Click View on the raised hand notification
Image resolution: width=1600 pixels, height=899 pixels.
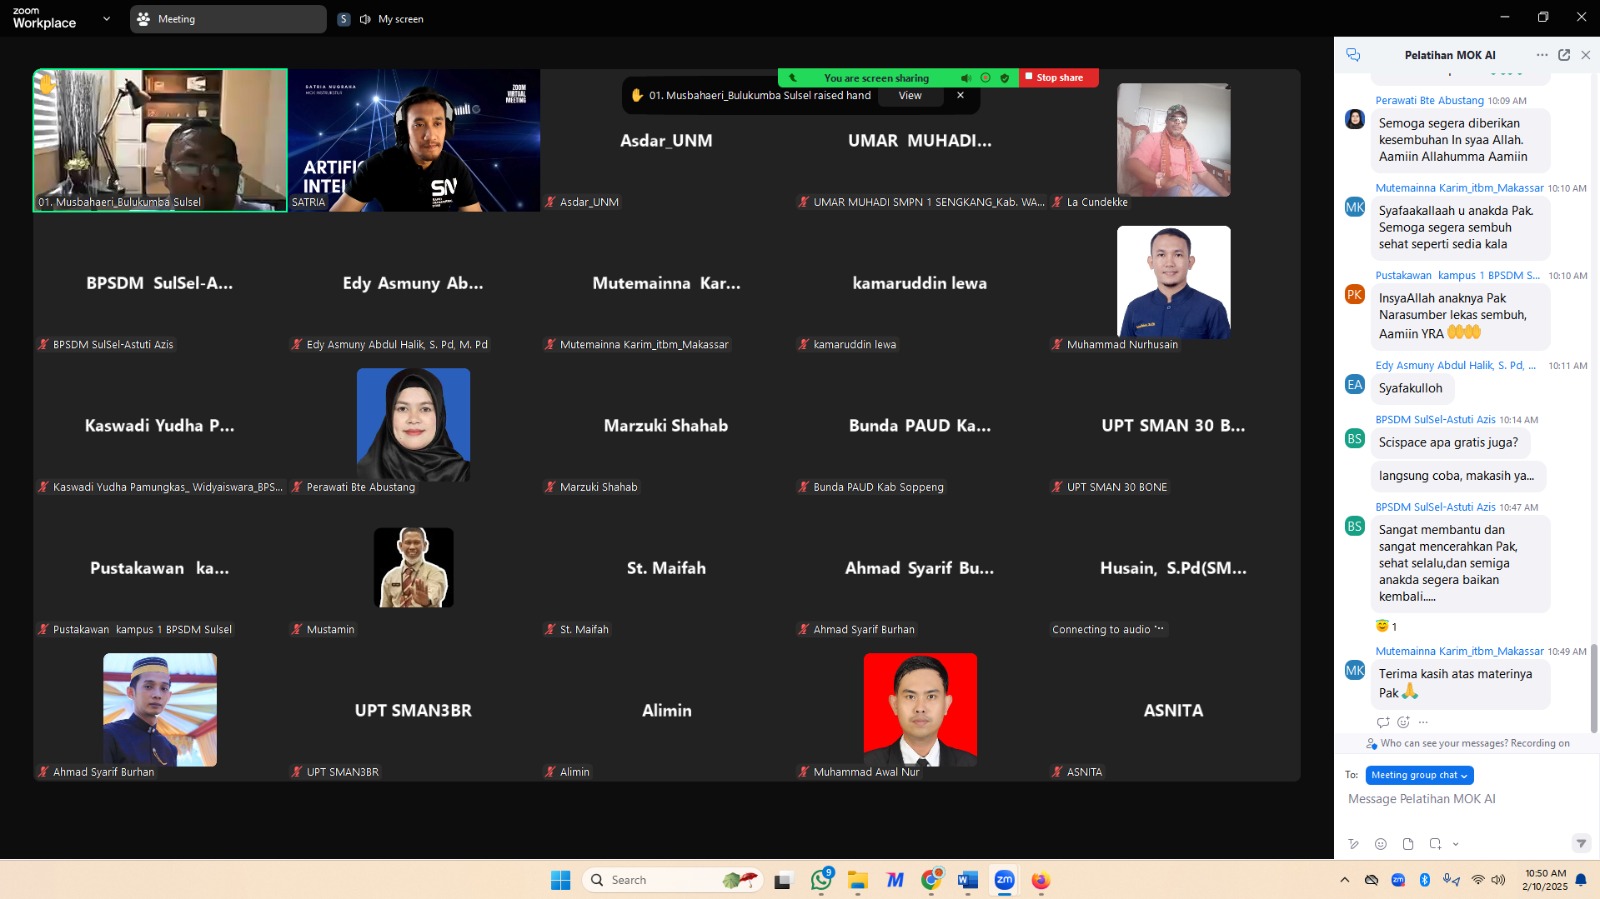(910, 96)
